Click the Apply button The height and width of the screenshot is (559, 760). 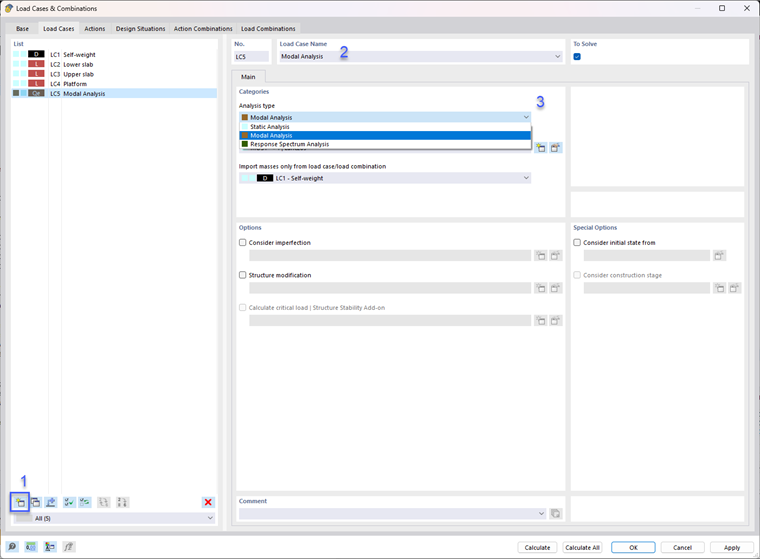[732, 547]
